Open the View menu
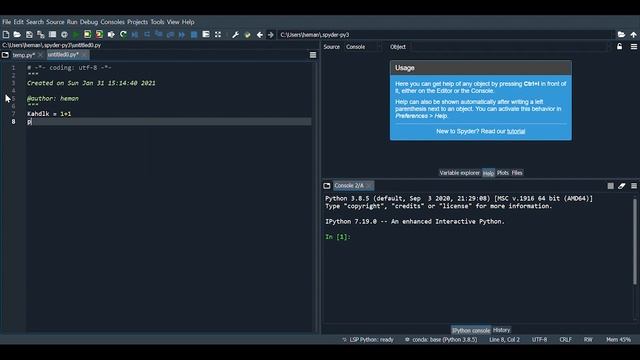 [x=173, y=22]
